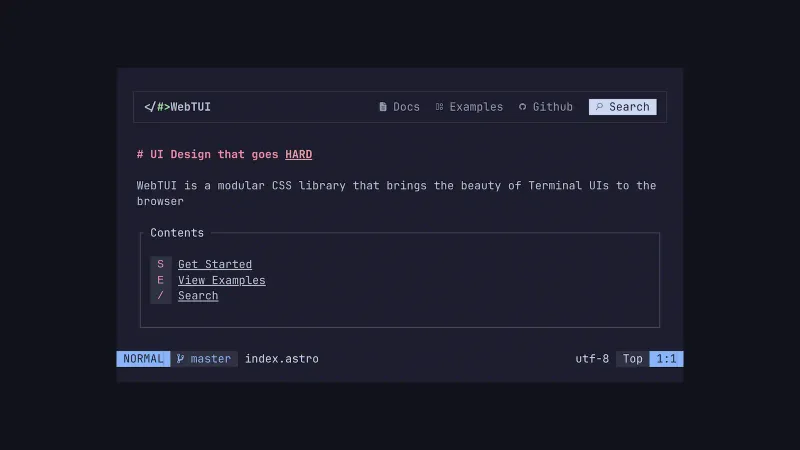Open the Examples navigation item
Screen dimensions: 800x450
[x=476, y=107]
